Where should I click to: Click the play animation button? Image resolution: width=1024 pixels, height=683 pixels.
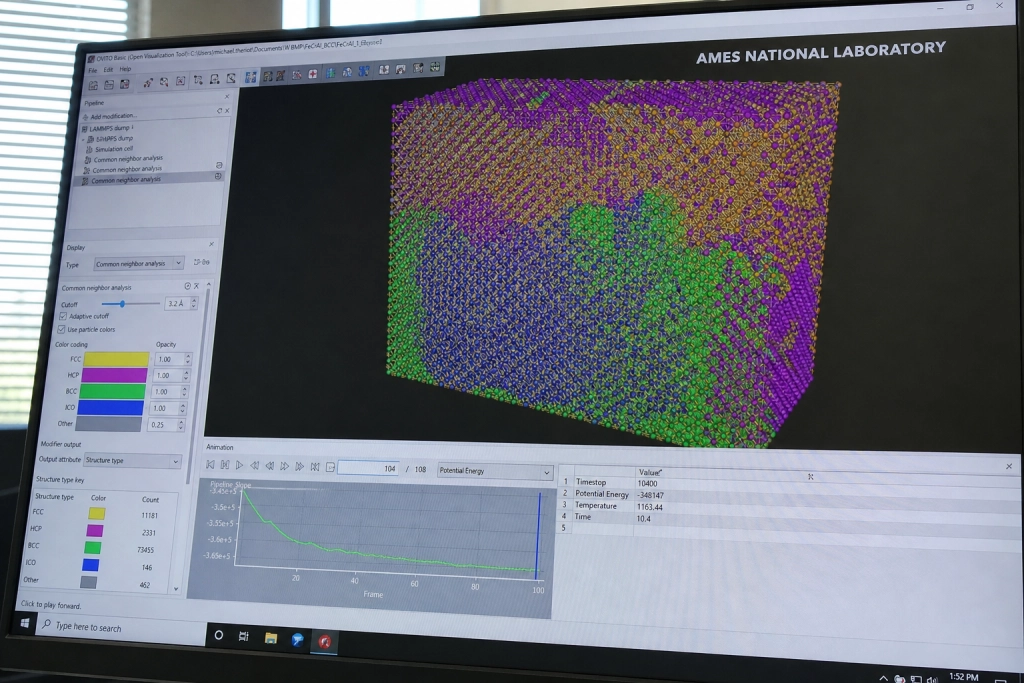pos(240,465)
